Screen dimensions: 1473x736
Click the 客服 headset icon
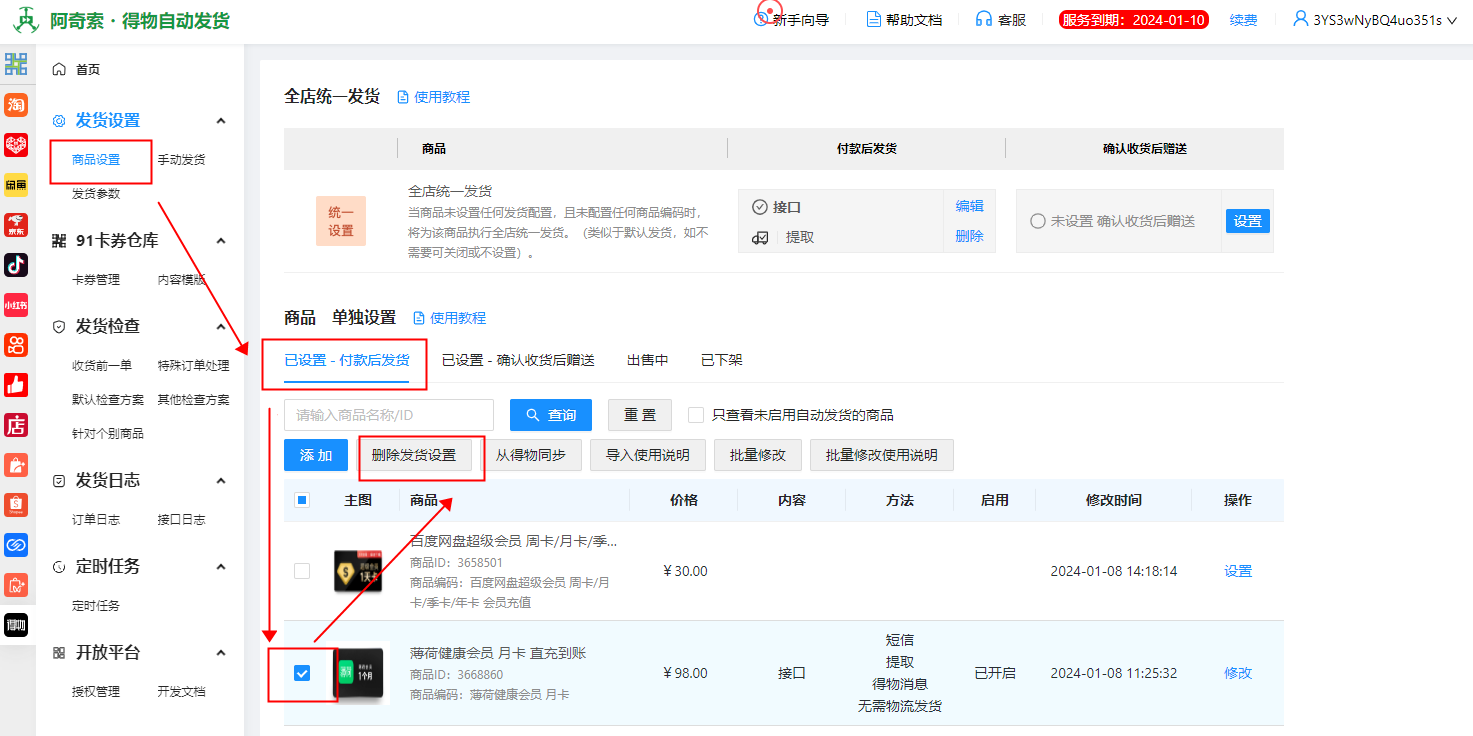tap(984, 19)
